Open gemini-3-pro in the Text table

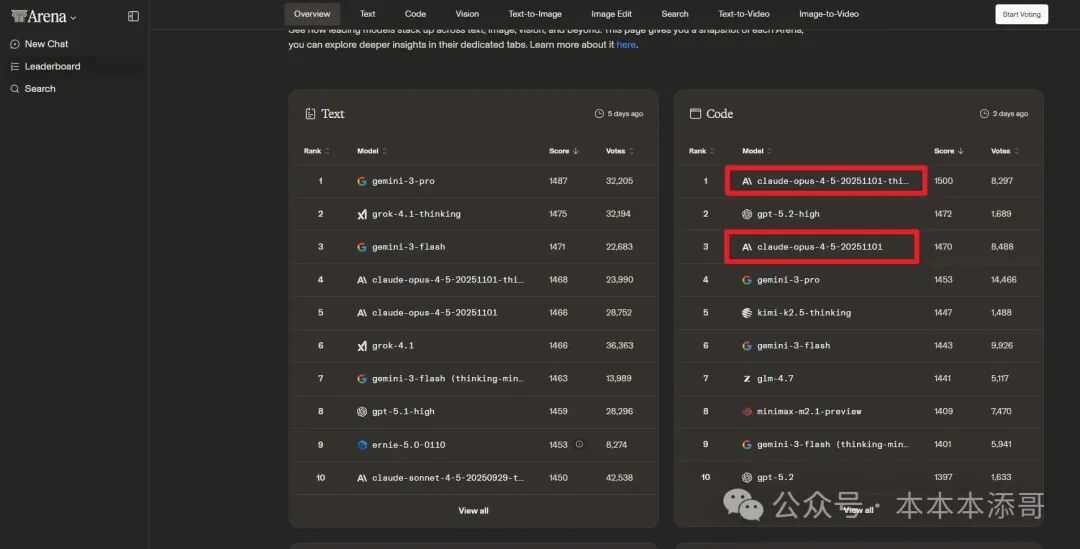(x=403, y=181)
